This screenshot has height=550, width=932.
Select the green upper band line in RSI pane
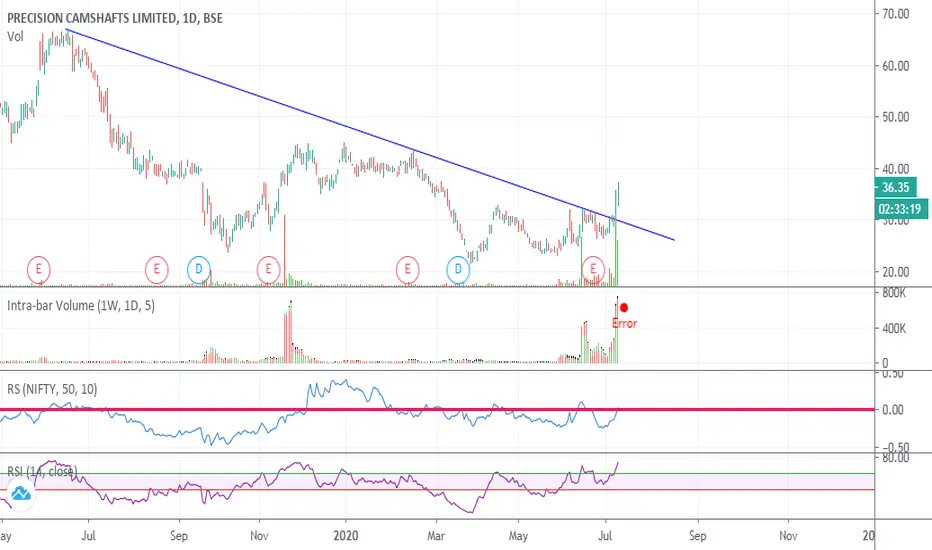pyautogui.click(x=437, y=473)
